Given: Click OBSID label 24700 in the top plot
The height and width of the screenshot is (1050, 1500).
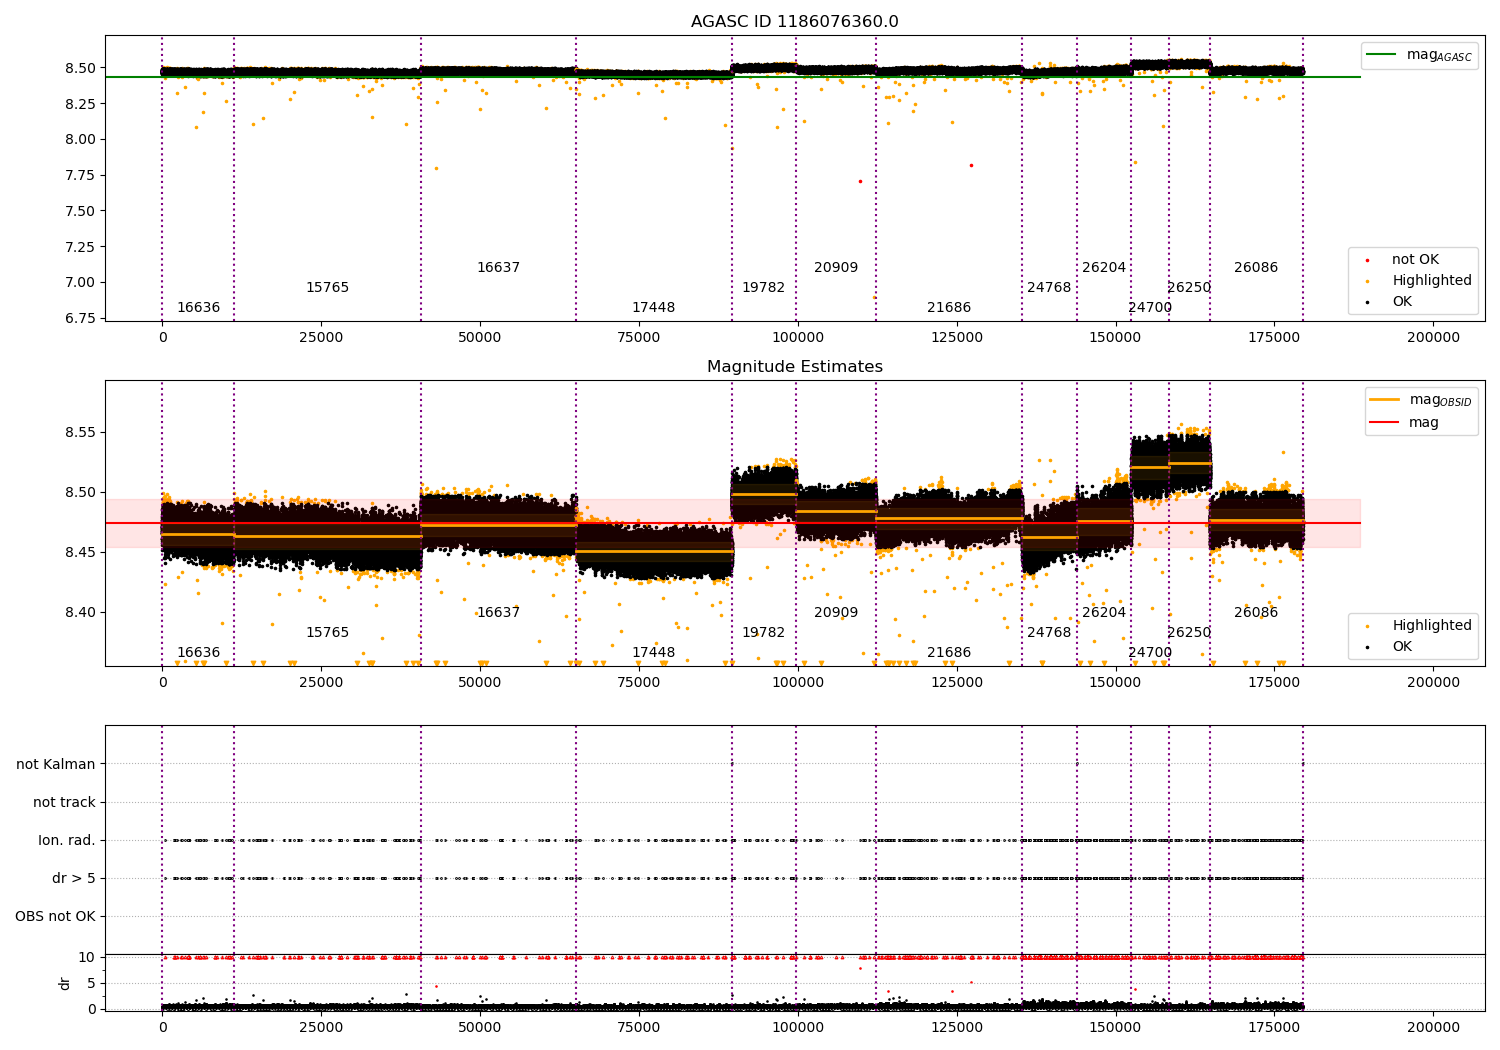Looking at the screenshot, I should (1150, 308).
